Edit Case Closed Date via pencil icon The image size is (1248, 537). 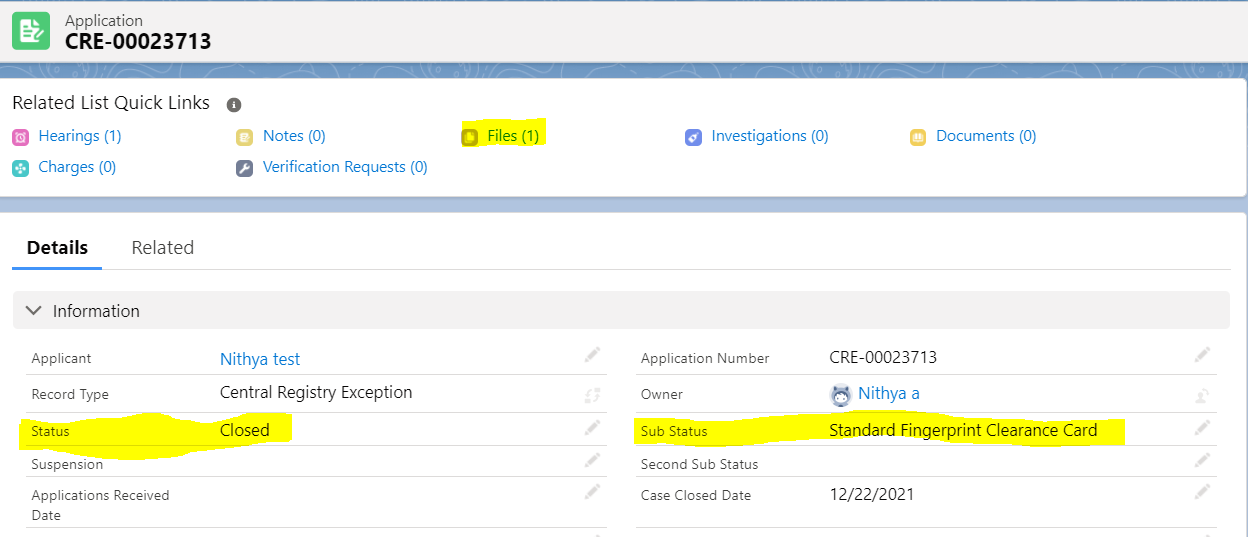pos(1202,492)
